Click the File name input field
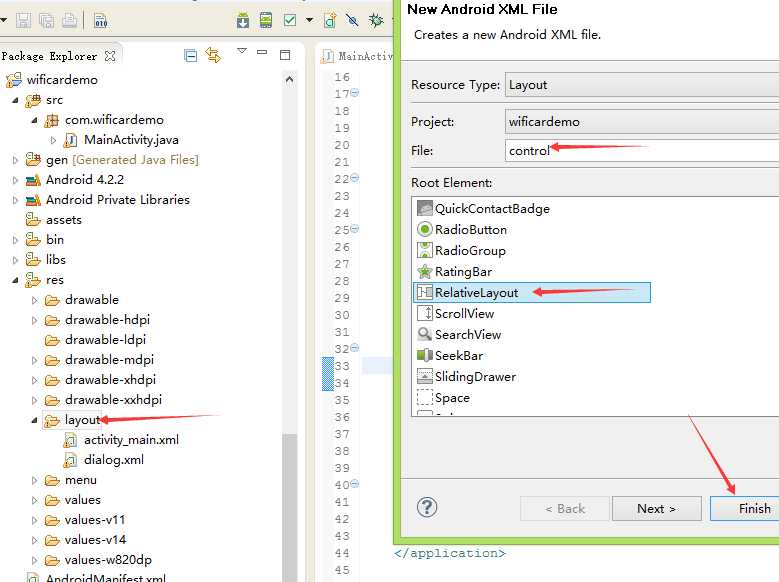 coord(641,151)
